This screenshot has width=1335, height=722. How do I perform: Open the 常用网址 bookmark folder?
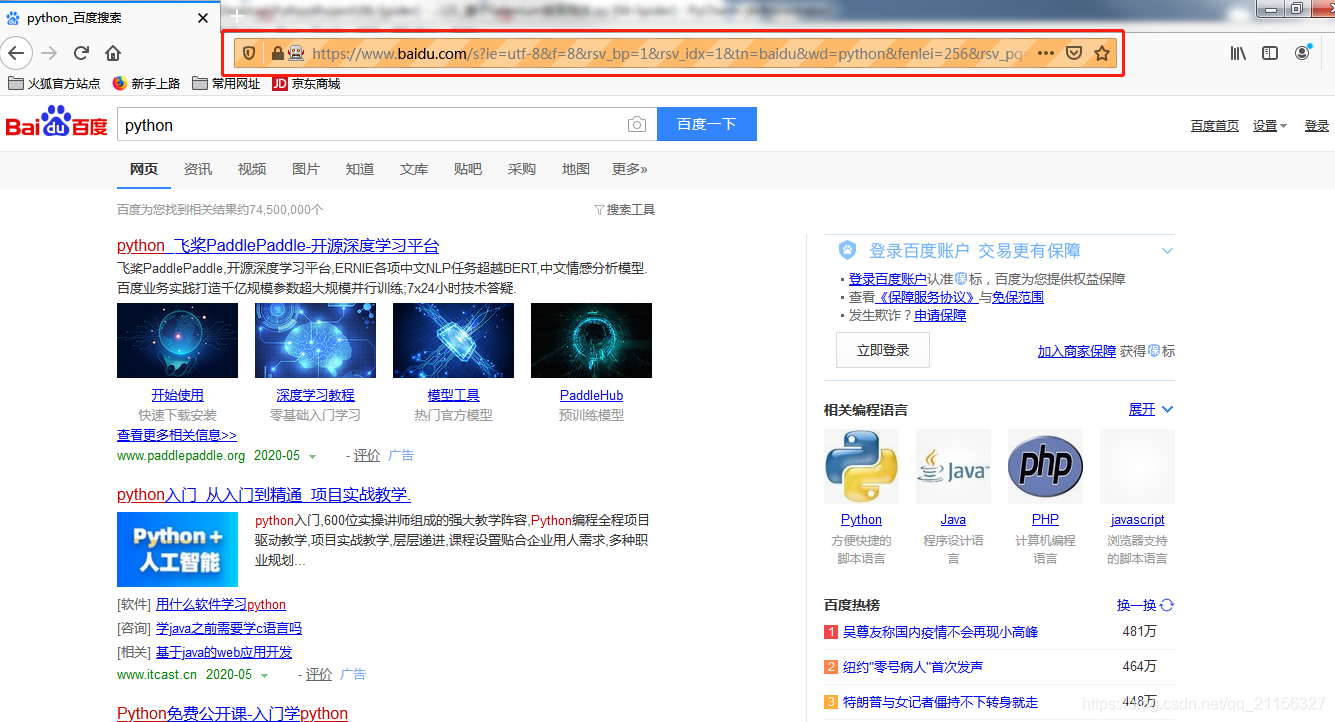click(226, 84)
